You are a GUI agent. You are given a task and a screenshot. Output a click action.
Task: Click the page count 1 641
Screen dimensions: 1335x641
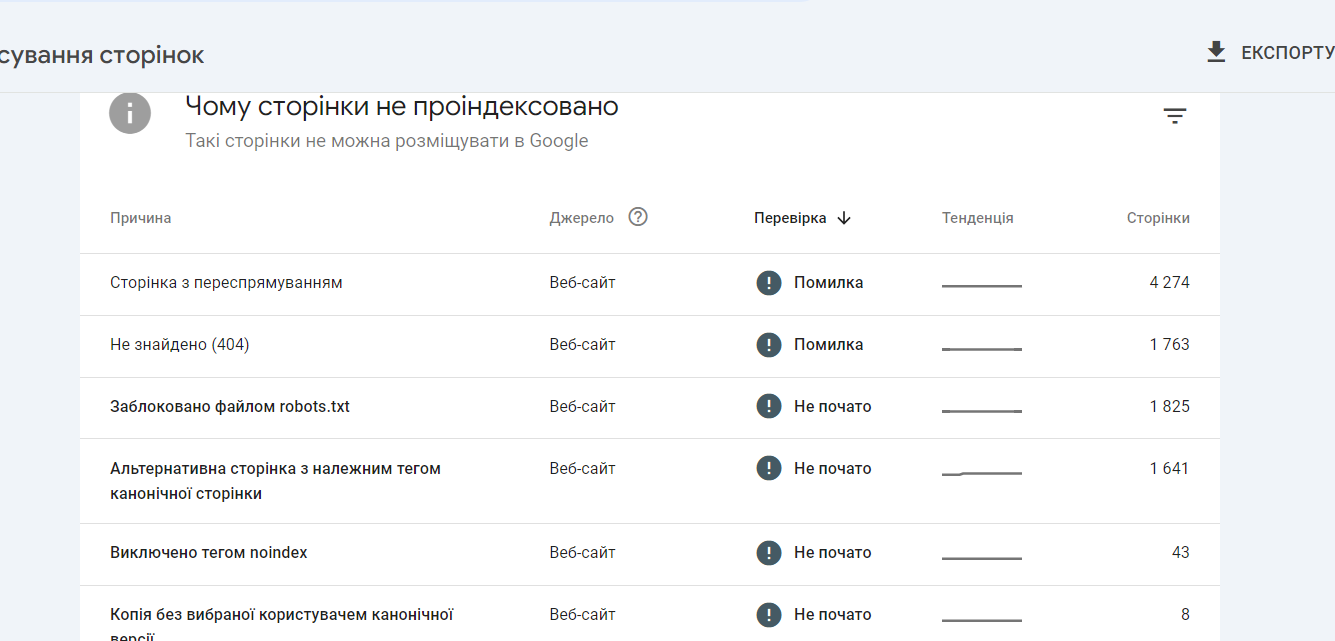(1169, 469)
